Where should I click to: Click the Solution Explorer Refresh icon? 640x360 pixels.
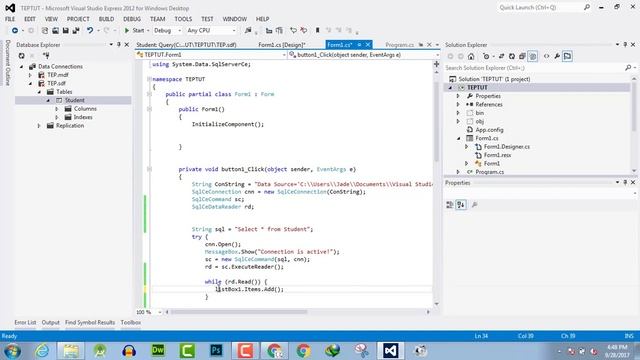pyautogui.click(x=512, y=56)
